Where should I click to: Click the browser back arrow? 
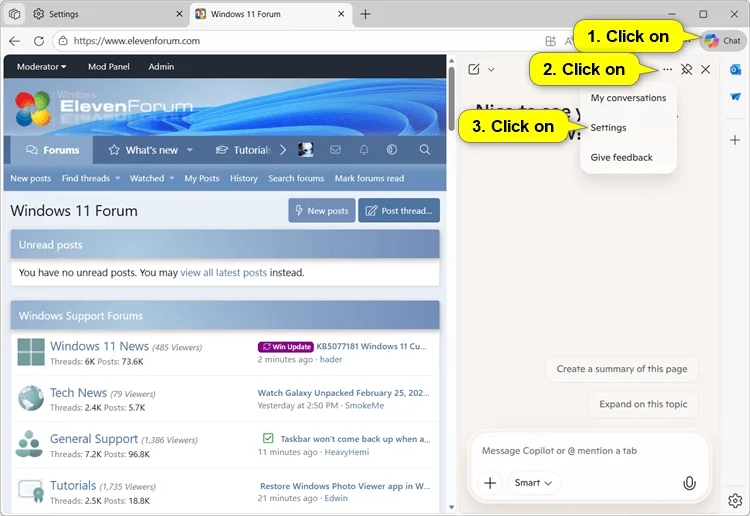tap(14, 41)
